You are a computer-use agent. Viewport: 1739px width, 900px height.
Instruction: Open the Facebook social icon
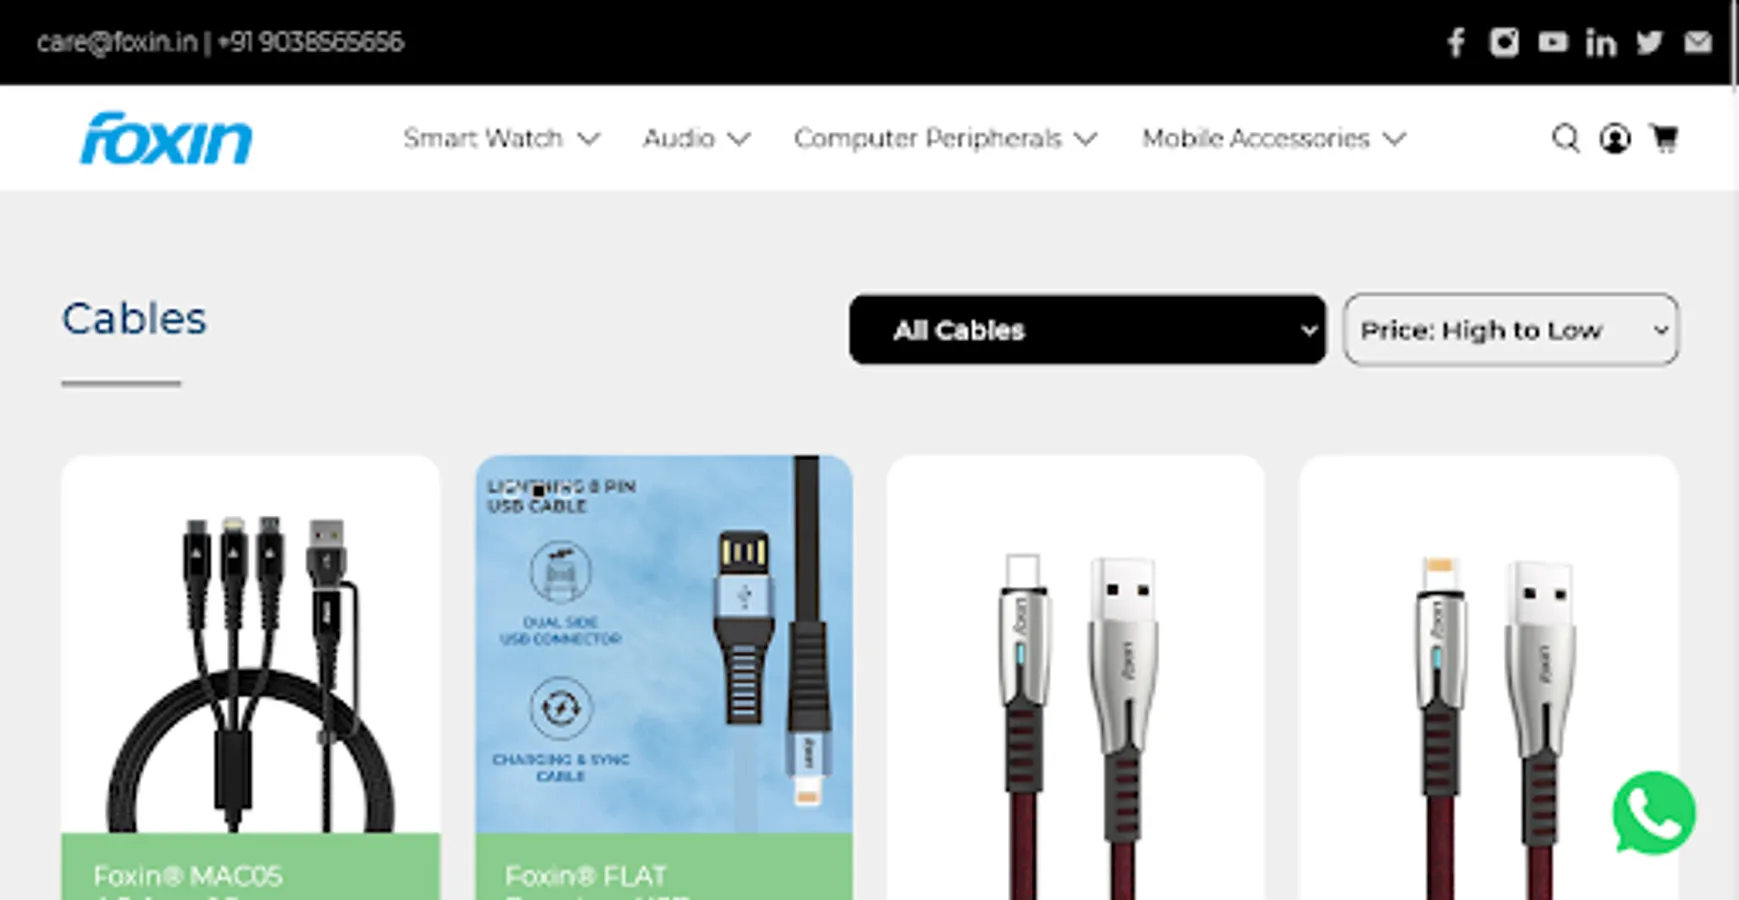(1456, 42)
